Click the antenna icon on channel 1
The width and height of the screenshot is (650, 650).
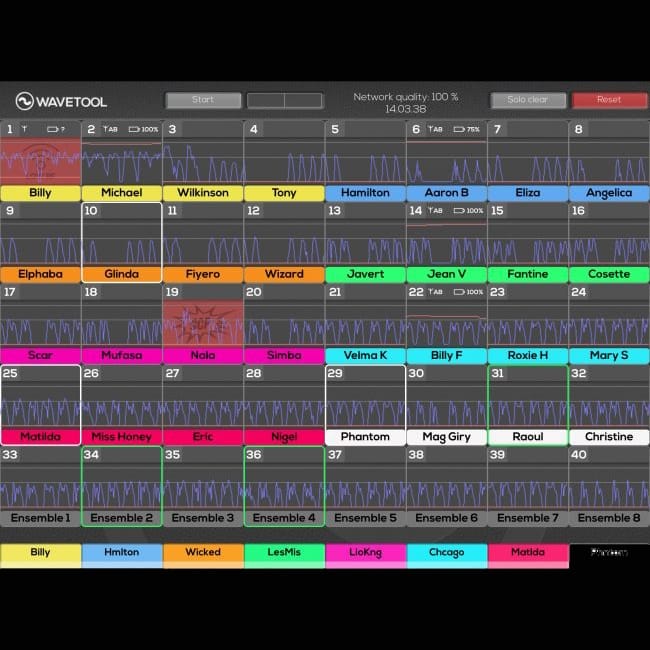point(24,129)
